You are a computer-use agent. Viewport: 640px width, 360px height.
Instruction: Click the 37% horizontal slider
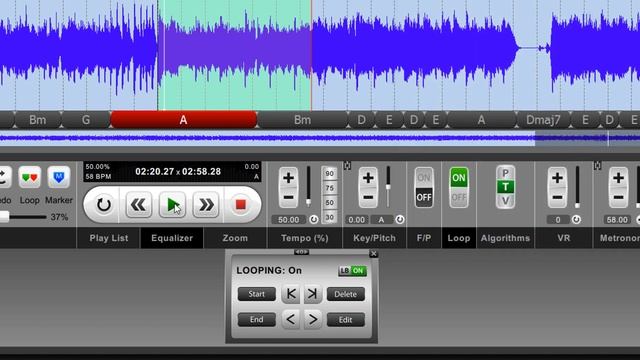click(24, 217)
